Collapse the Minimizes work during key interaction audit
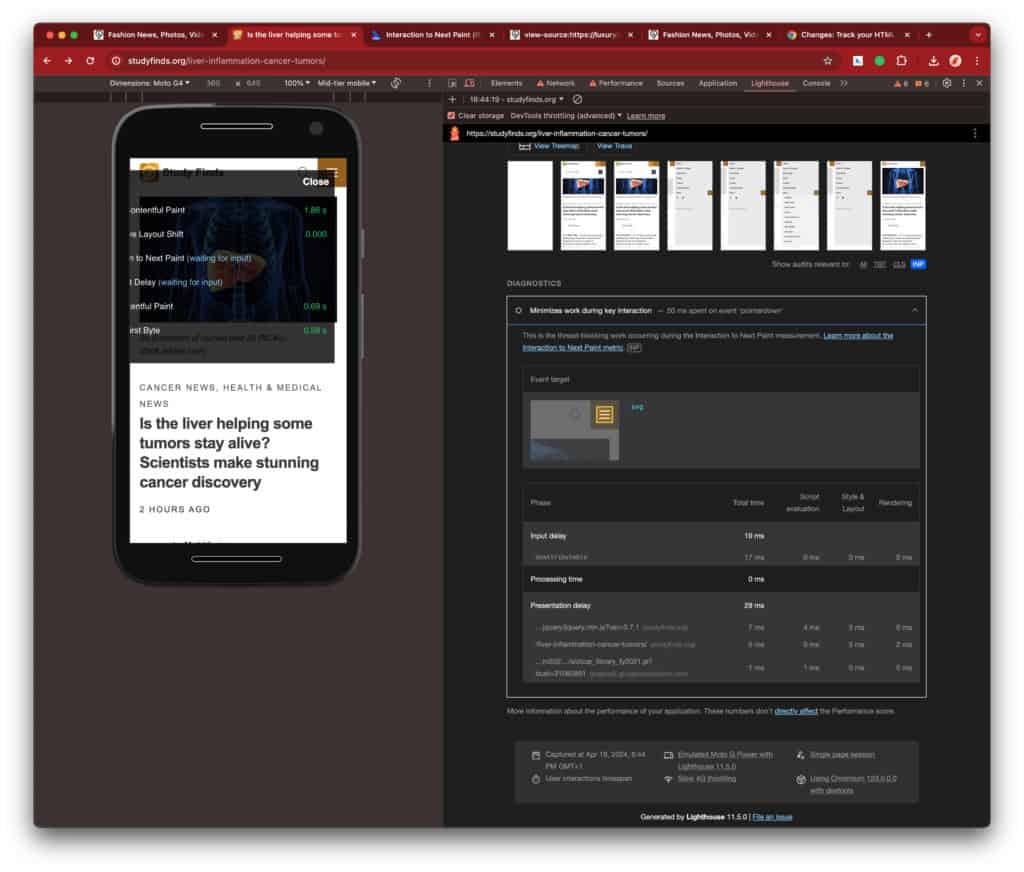Screen dimensions: 1024x872 point(914,311)
